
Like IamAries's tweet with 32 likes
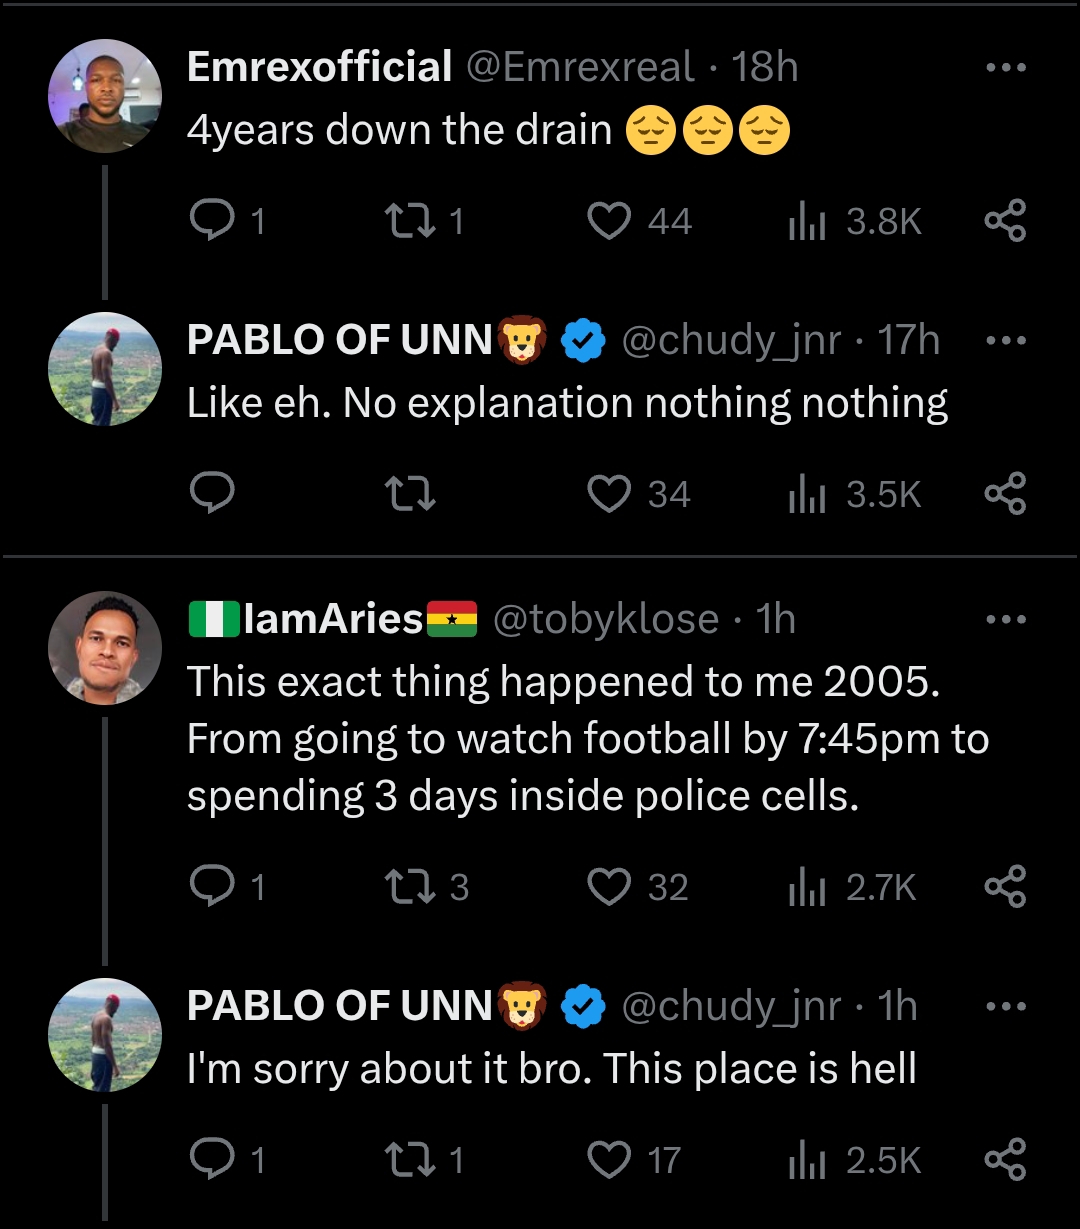(609, 887)
